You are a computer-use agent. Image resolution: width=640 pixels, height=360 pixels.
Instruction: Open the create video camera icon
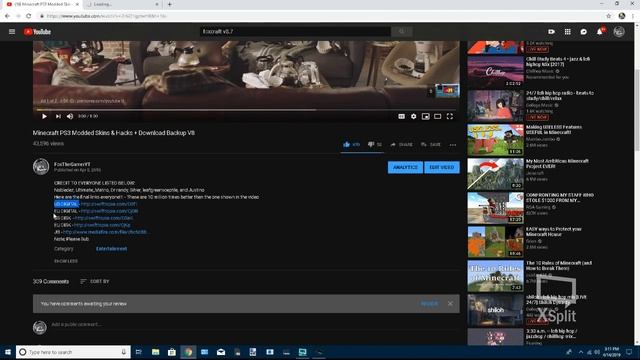tap(551, 31)
